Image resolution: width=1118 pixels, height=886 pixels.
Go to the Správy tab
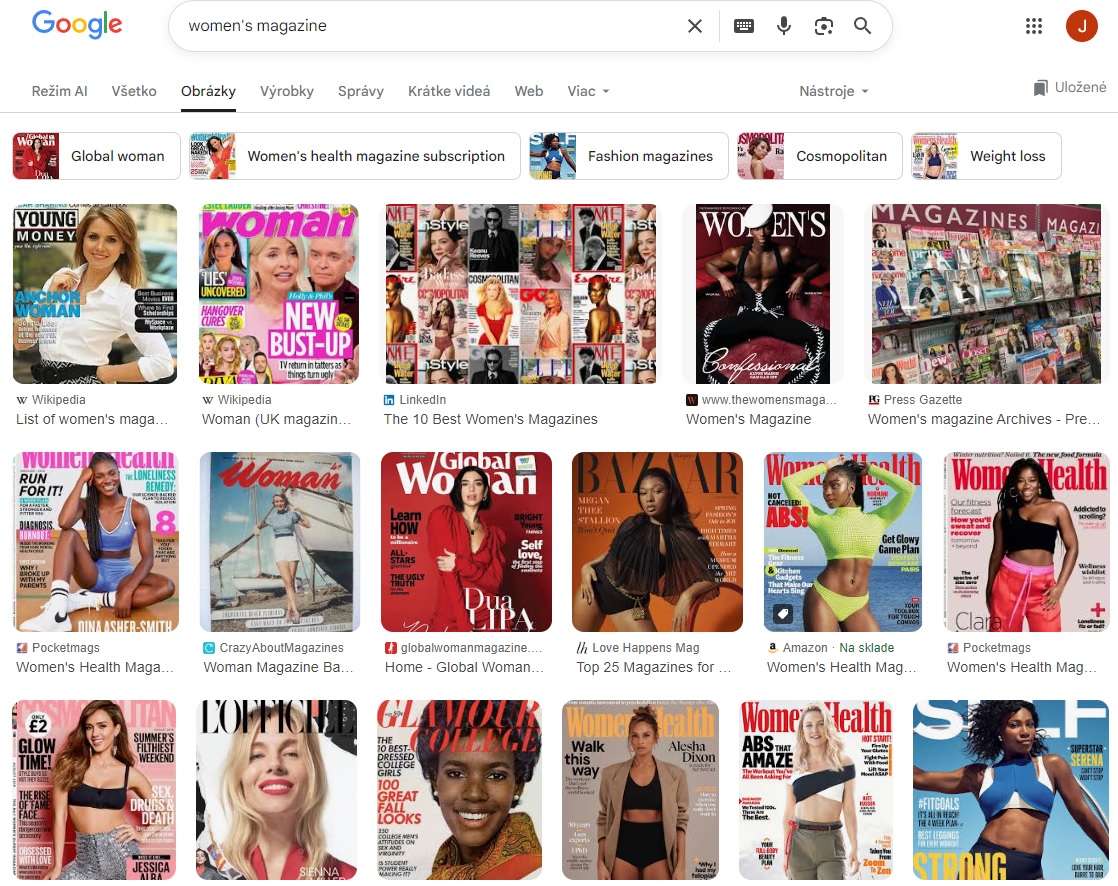(361, 91)
